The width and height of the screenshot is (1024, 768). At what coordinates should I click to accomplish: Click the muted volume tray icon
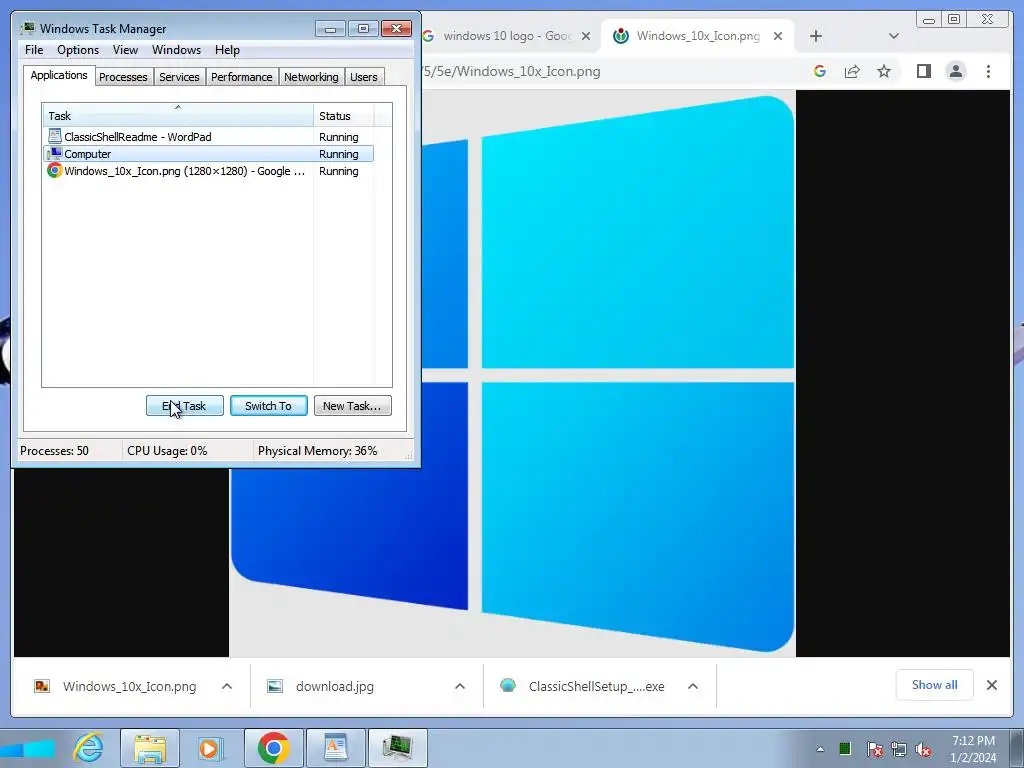tap(923, 749)
